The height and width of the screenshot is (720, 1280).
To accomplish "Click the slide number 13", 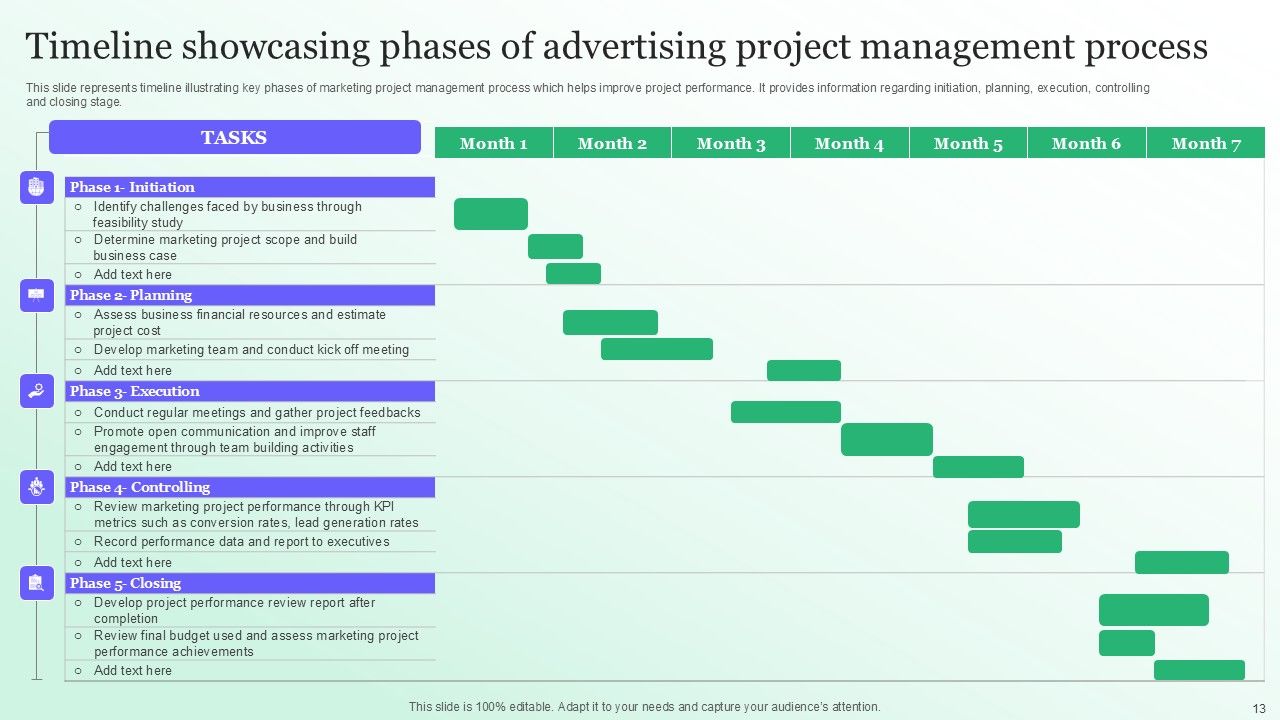I will [1258, 707].
